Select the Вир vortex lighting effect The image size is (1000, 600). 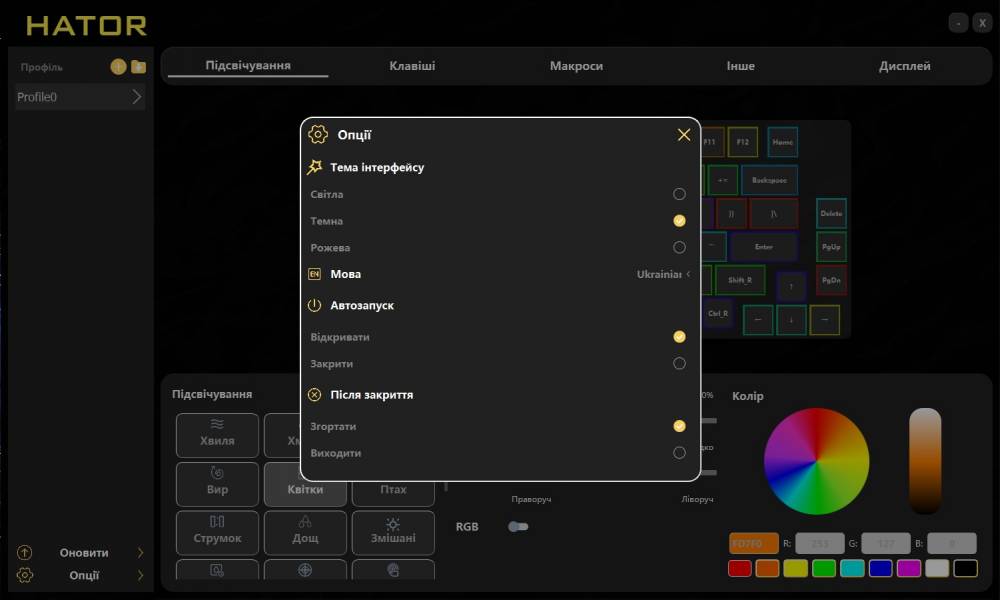(x=217, y=484)
